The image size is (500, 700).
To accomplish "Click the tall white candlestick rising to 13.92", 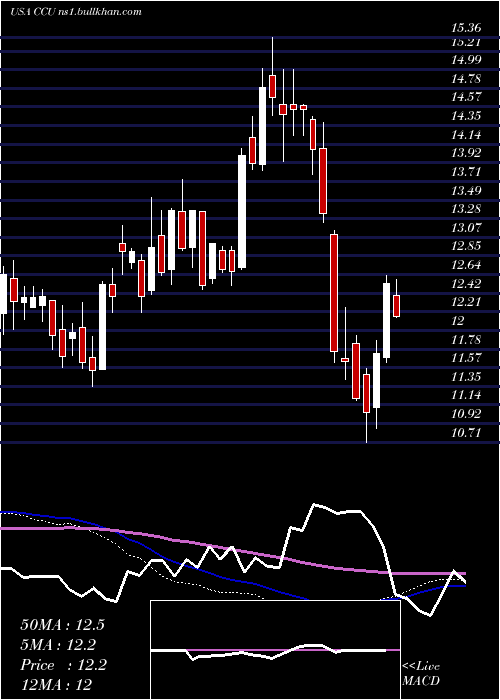I will (242, 212).
